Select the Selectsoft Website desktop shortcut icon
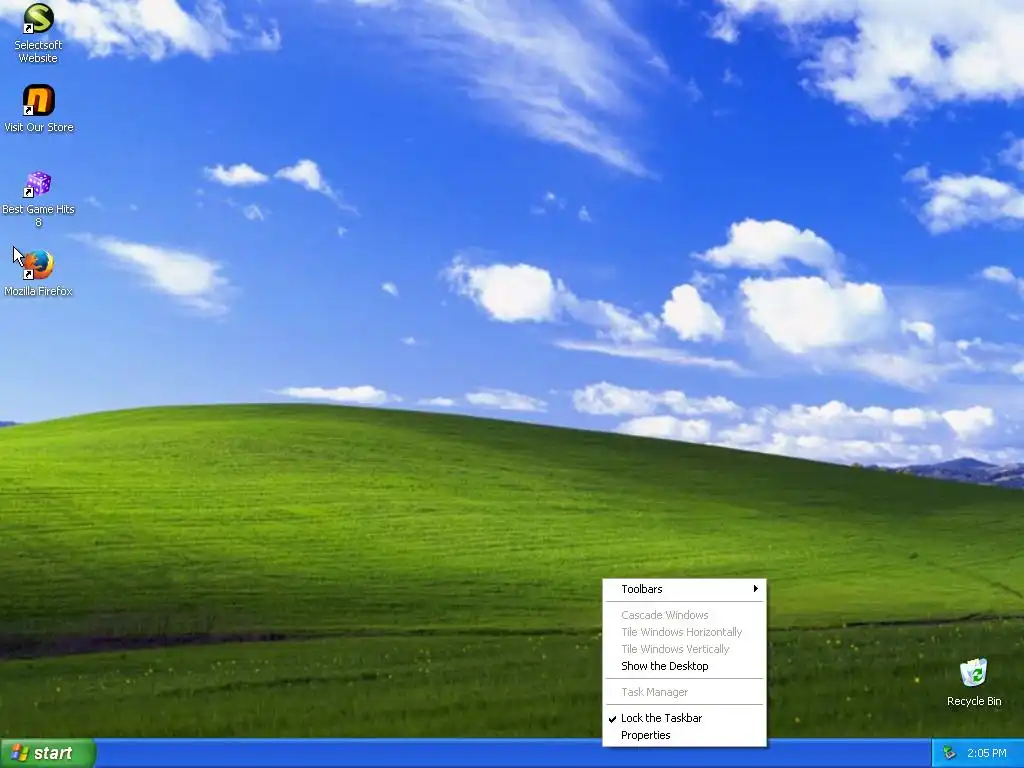 coord(39,18)
